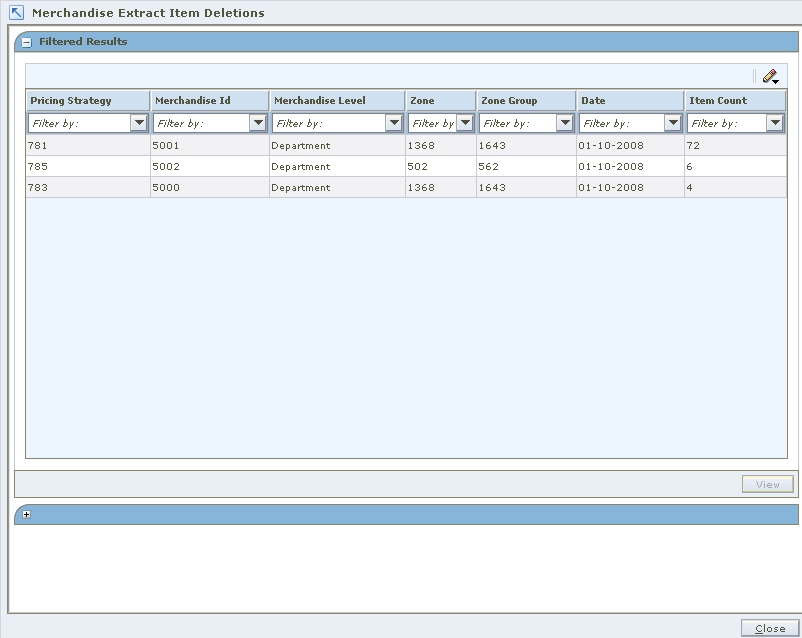
Task: Sort by Zone column header
Action: pos(441,100)
